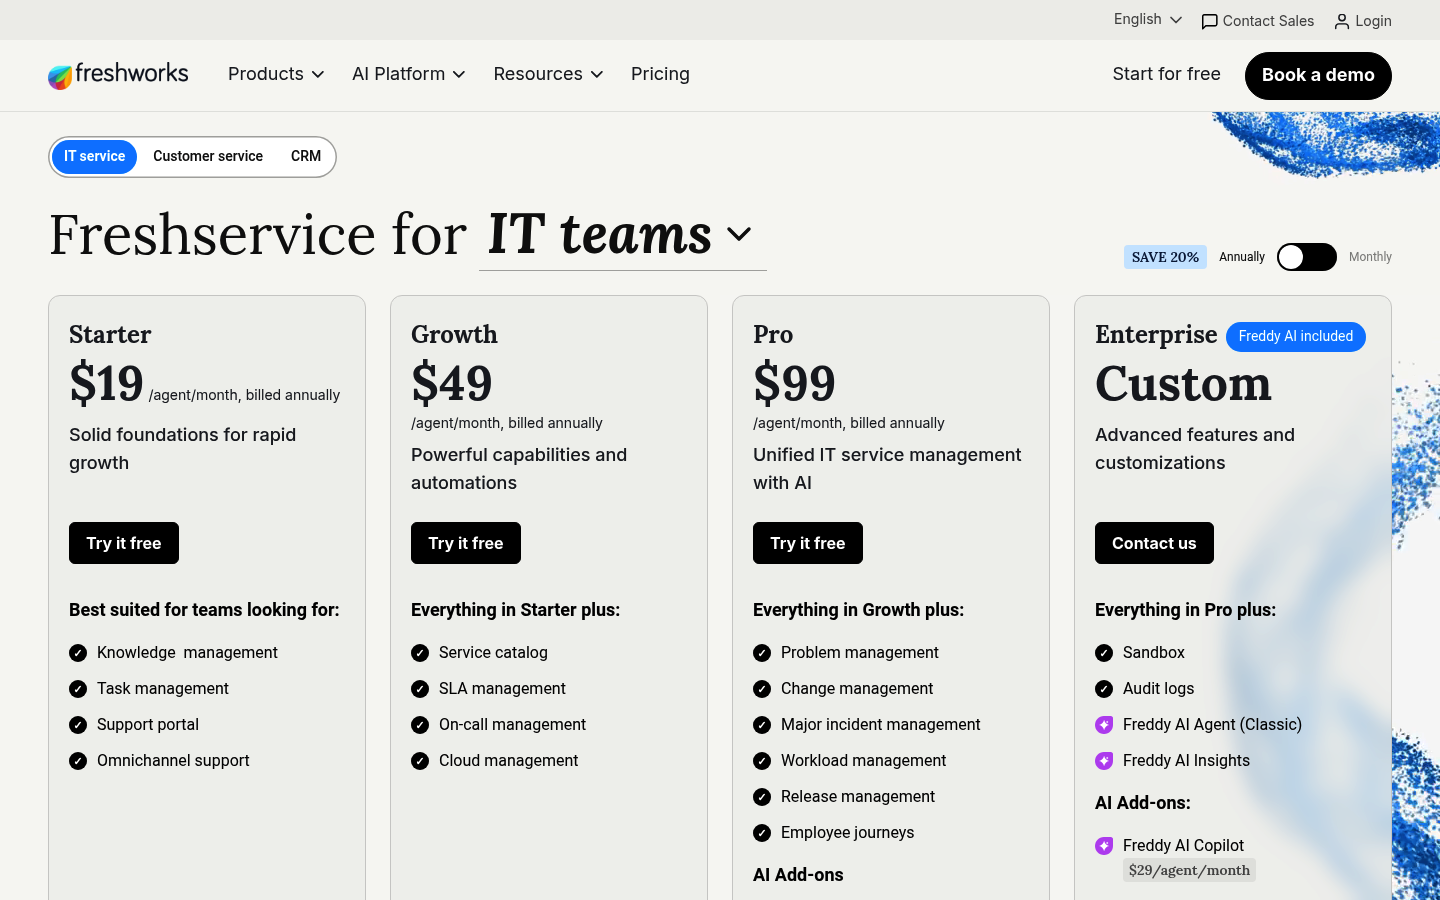The height and width of the screenshot is (900, 1440).
Task: Select the IT service tab
Action: click(95, 157)
